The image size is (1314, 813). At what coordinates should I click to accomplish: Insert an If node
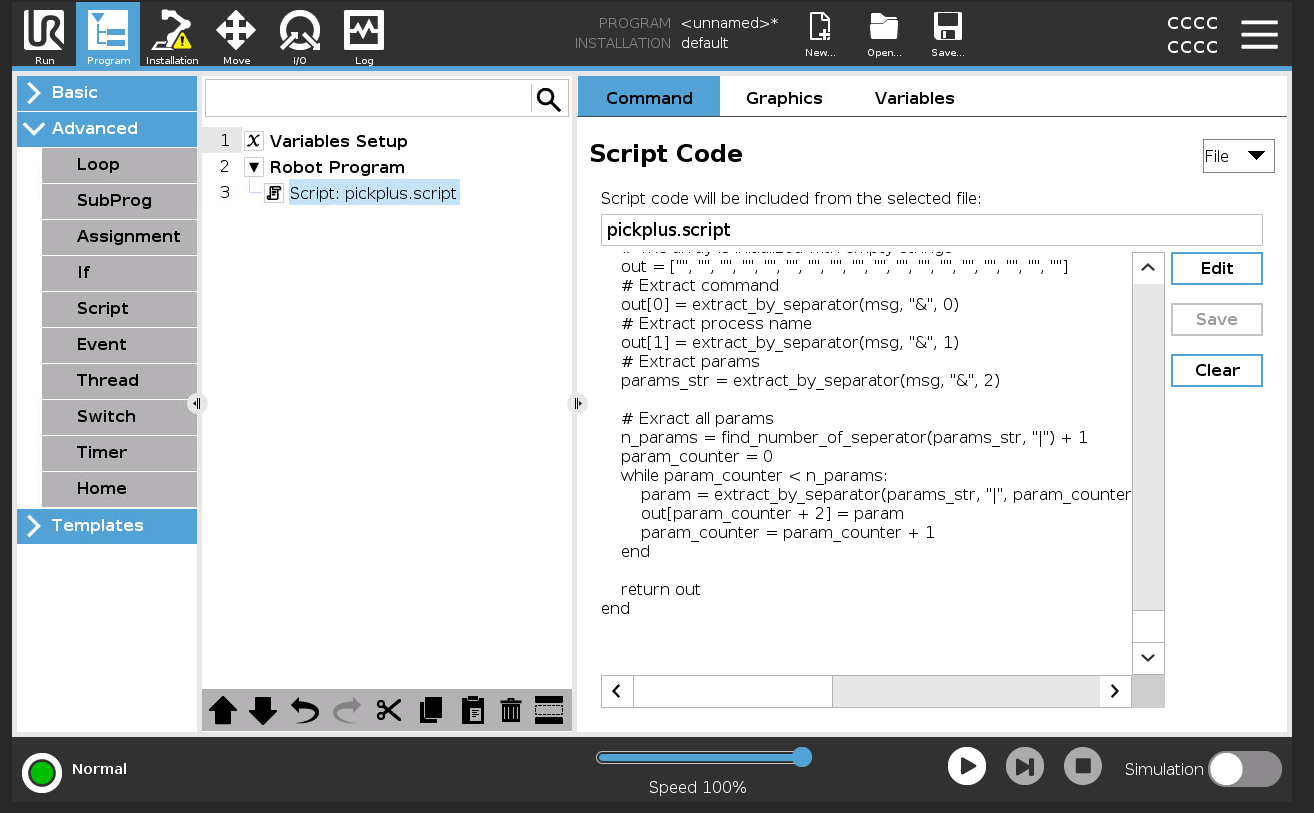(119, 273)
